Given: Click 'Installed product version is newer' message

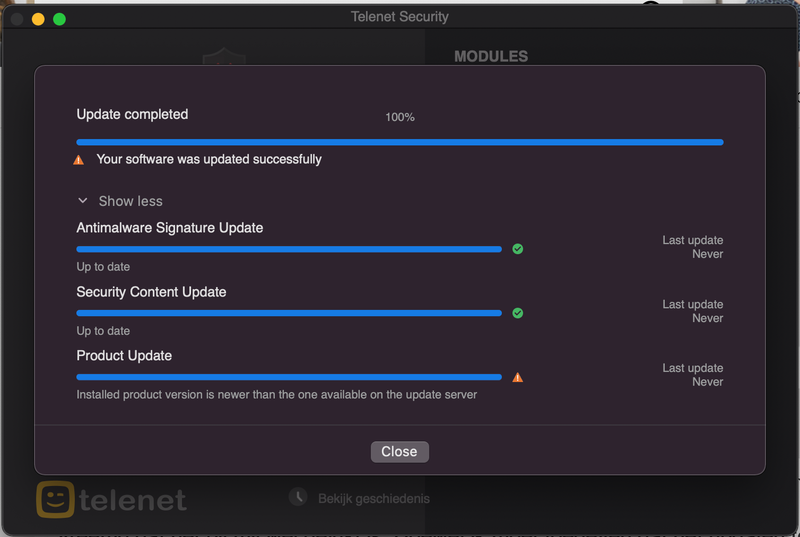Looking at the screenshot, I should (277, 395).
